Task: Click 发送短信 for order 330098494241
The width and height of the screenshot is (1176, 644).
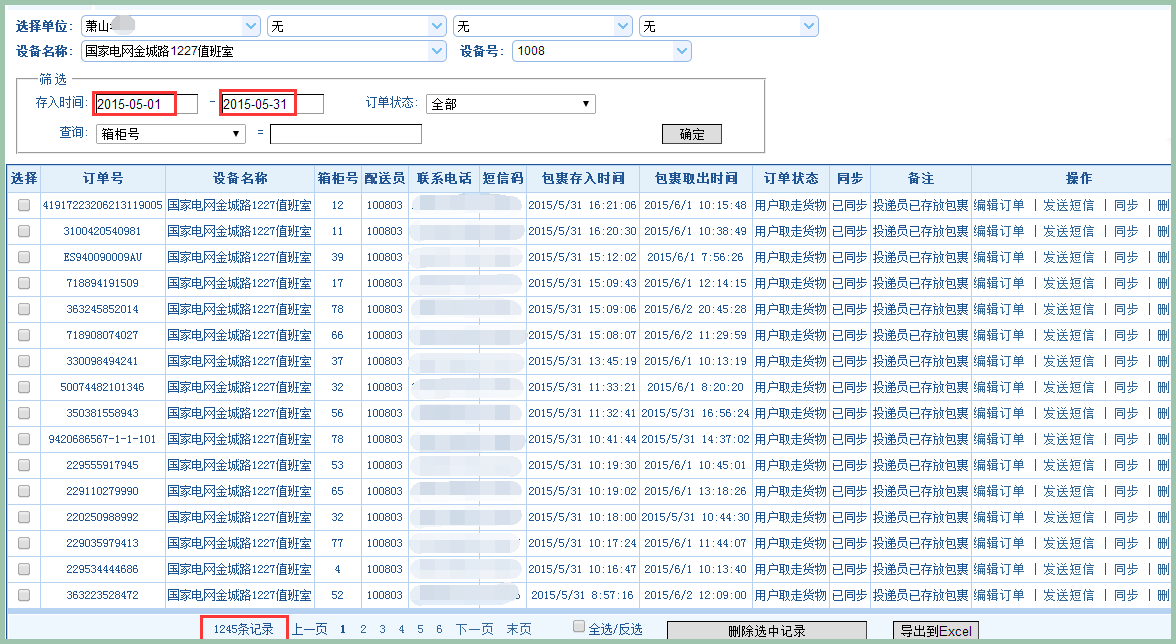Action: click(x=1069, y=361)
